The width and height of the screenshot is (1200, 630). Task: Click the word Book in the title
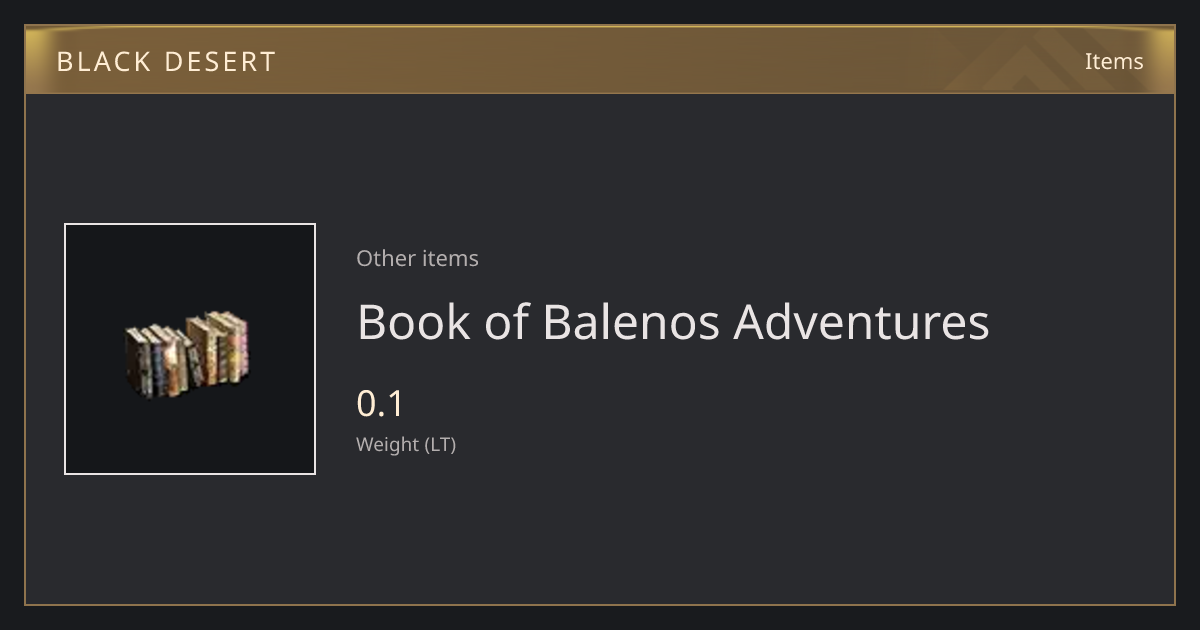pos(415,322)
